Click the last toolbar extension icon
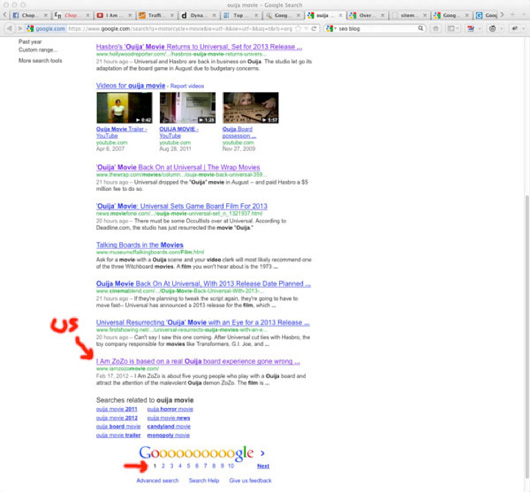 (515, 29)
